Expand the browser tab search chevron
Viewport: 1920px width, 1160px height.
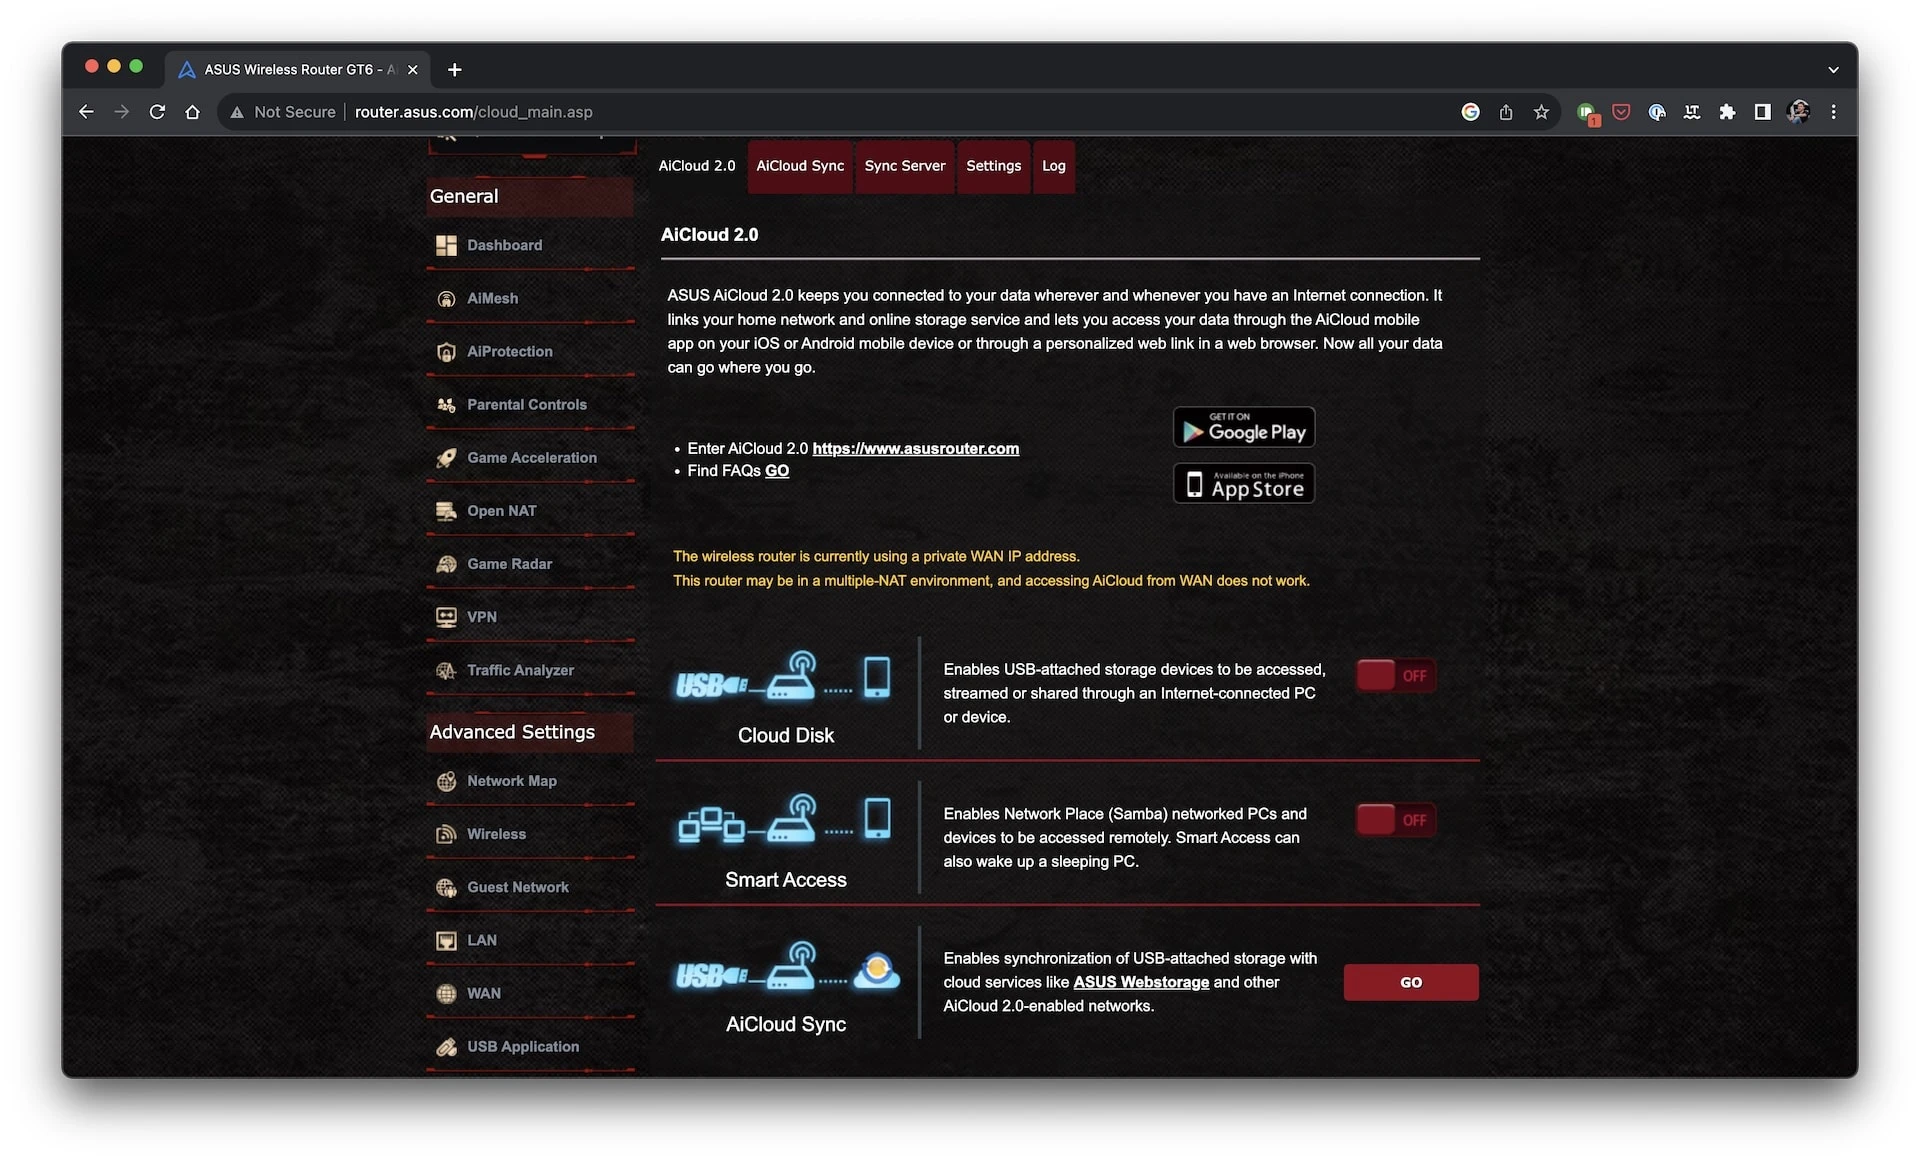(x=1833, y=70)
